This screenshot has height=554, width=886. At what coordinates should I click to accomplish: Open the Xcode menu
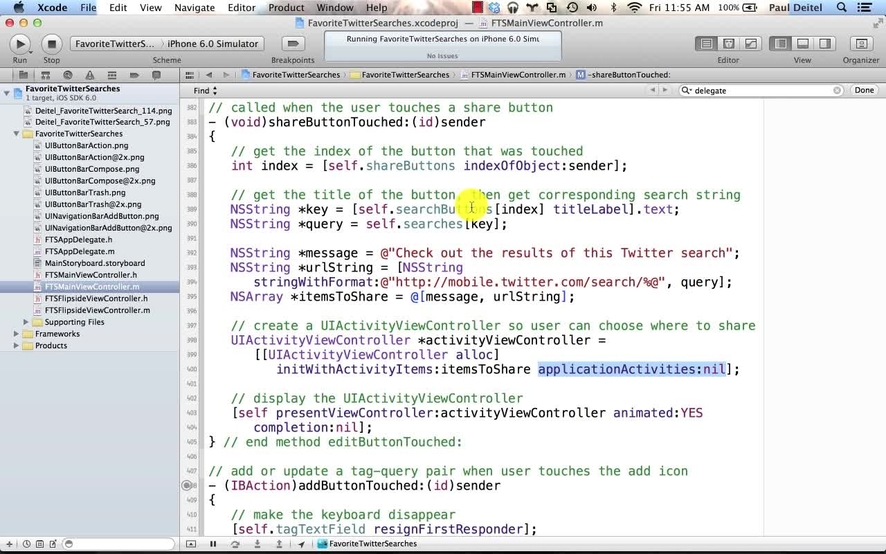pyautogui.click(x=52, y=7)
